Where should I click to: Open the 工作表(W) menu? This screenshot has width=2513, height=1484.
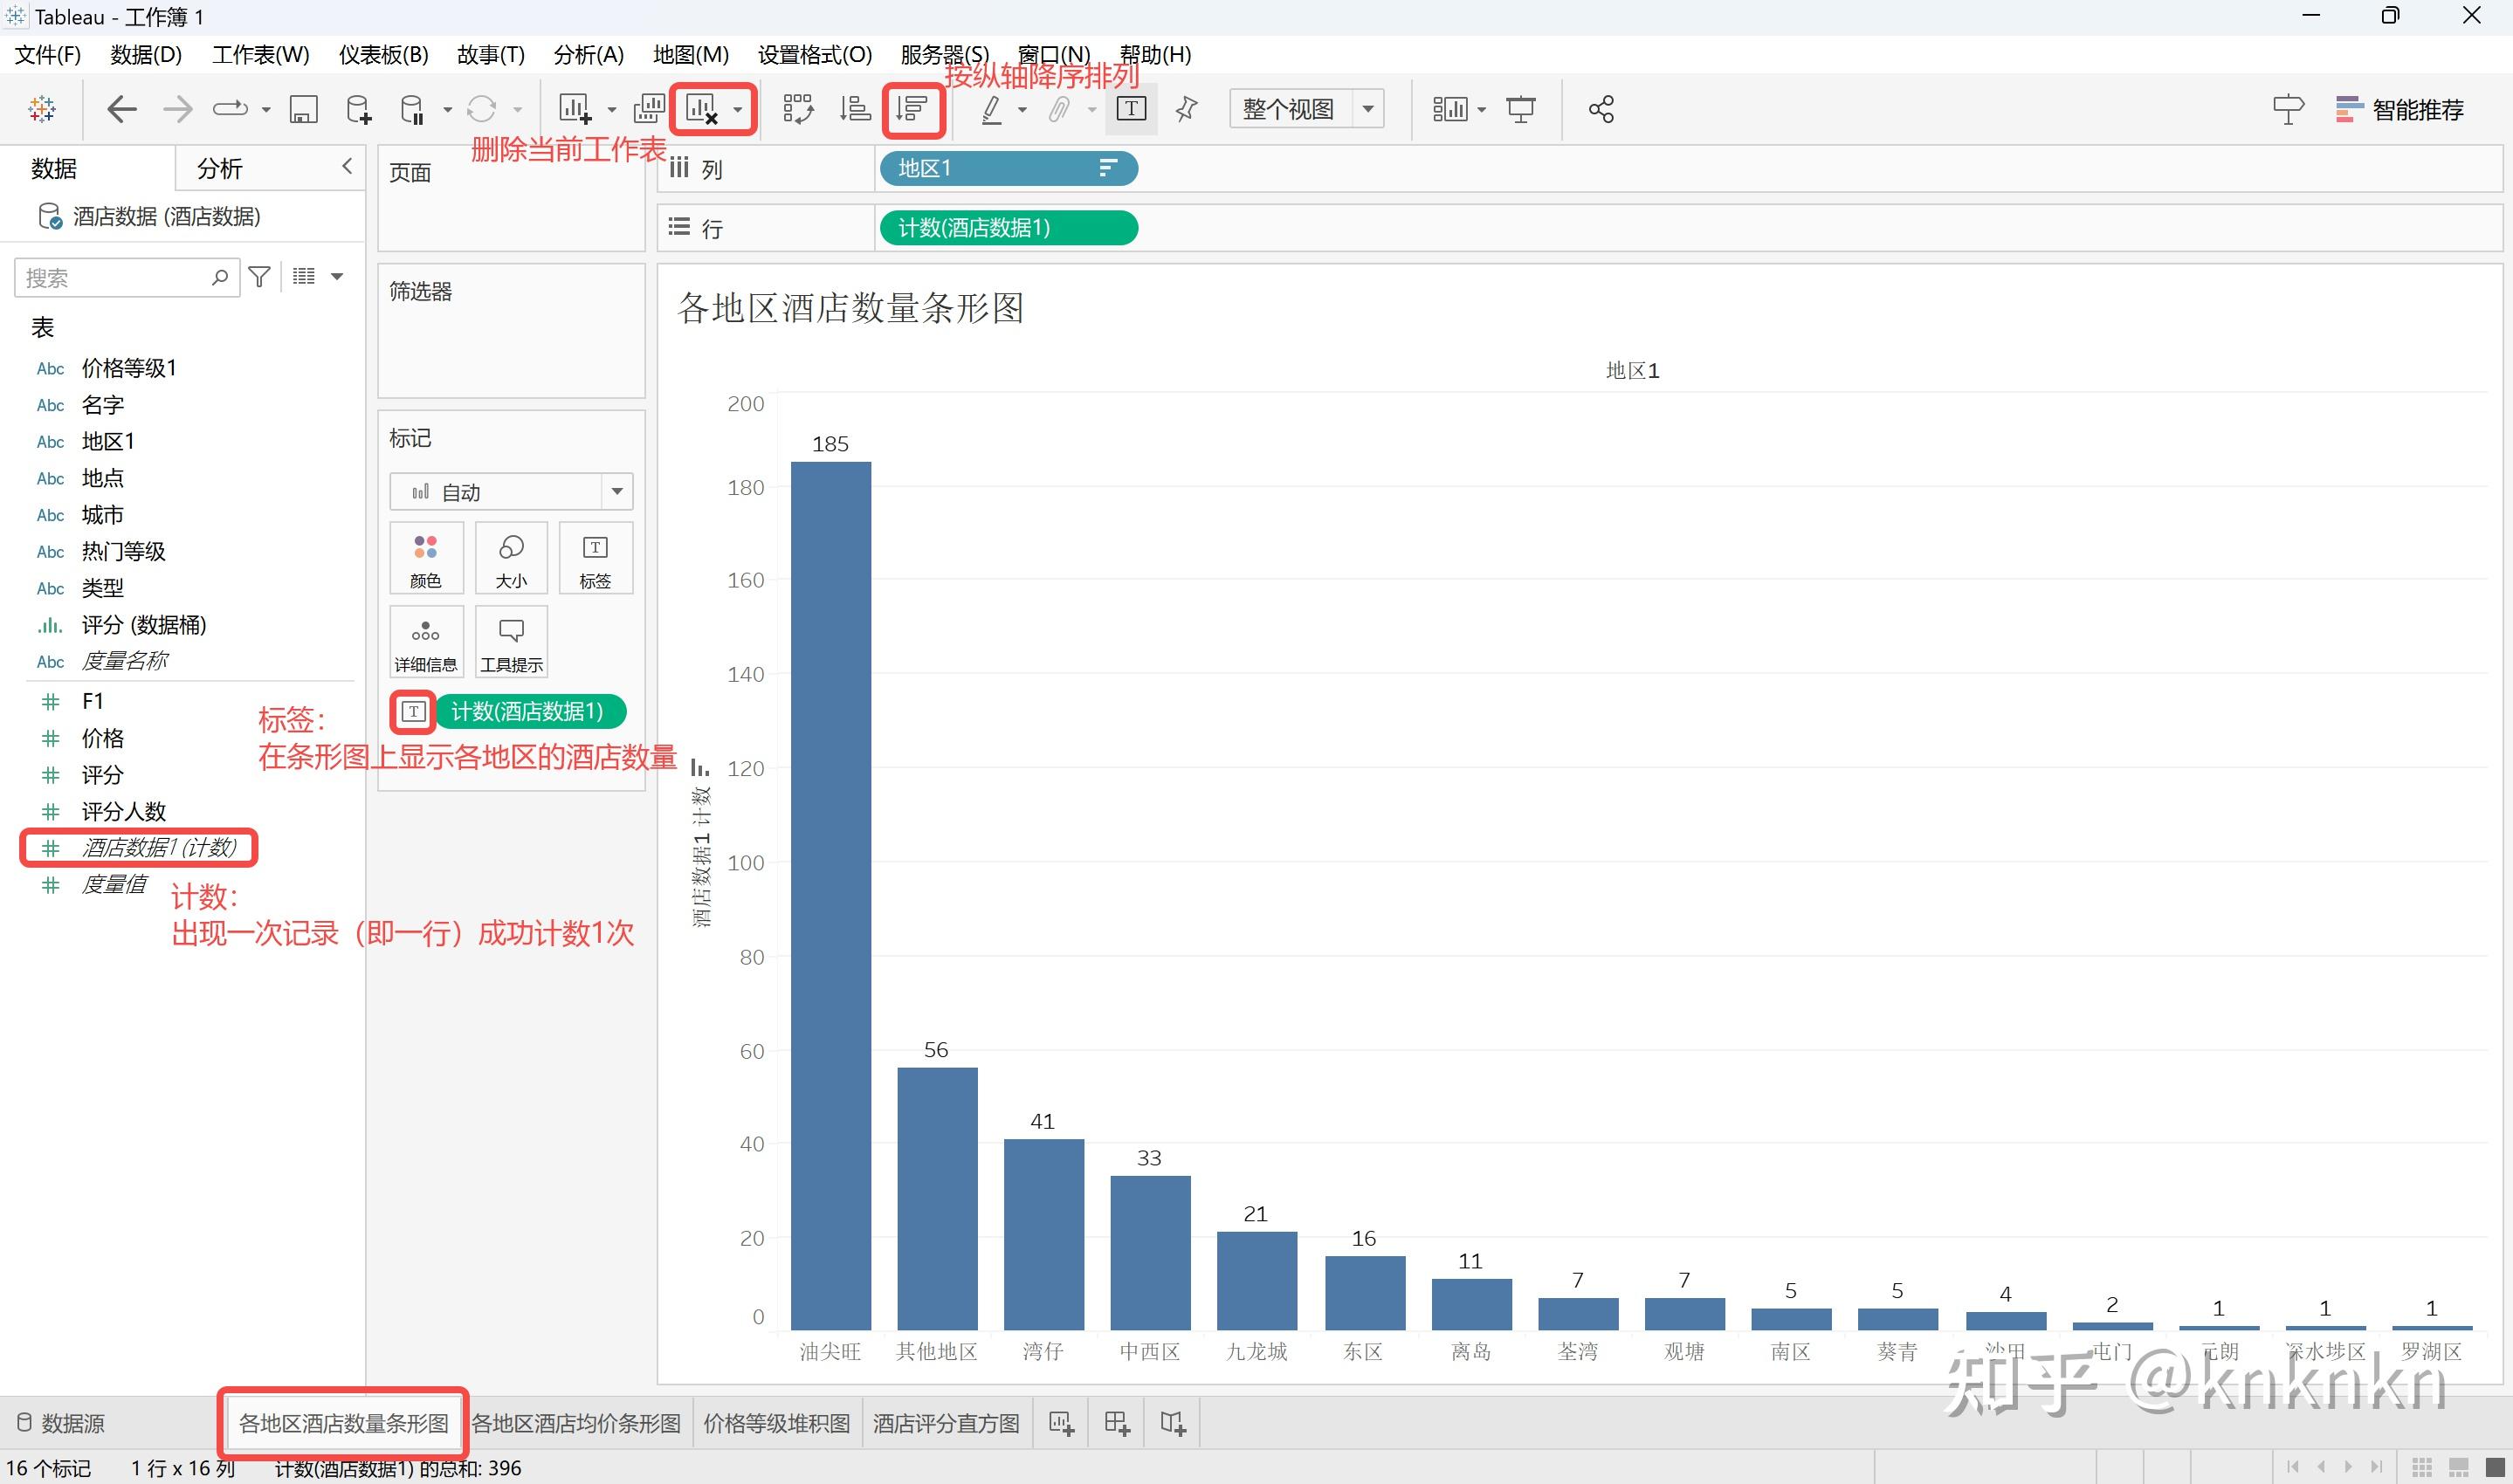[260, 55]
